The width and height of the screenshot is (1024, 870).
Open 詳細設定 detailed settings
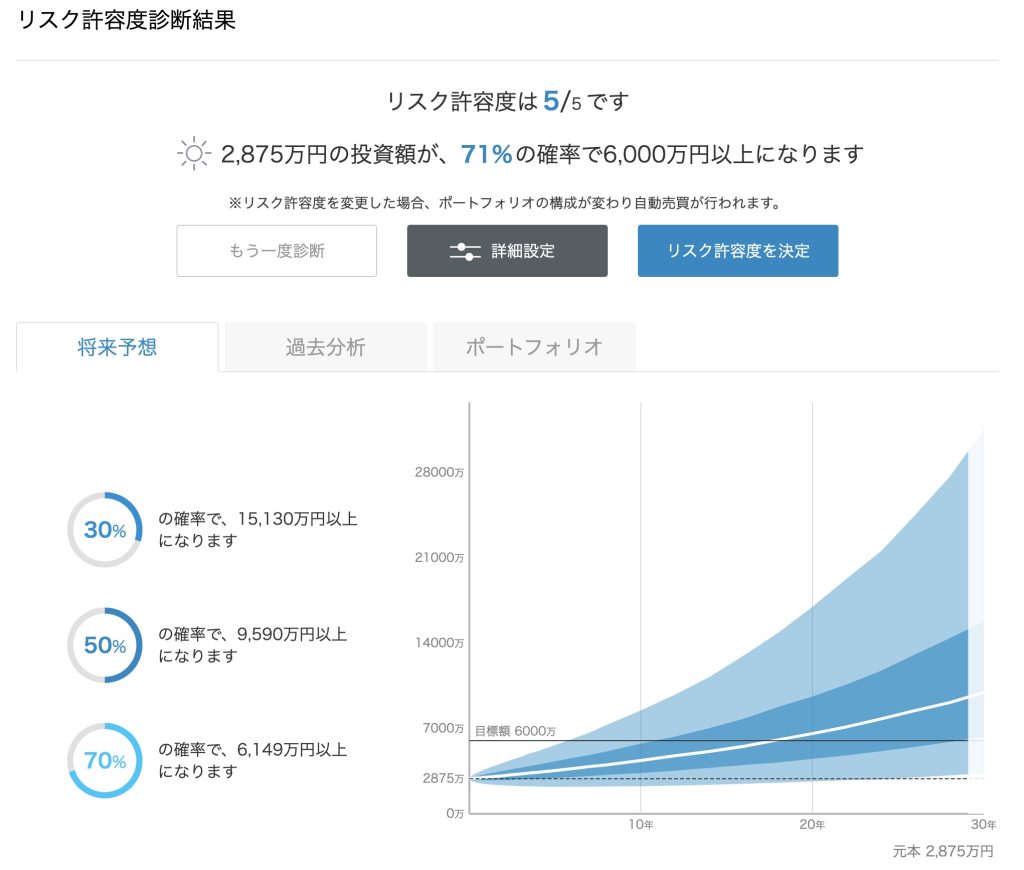tap(507, 251)
